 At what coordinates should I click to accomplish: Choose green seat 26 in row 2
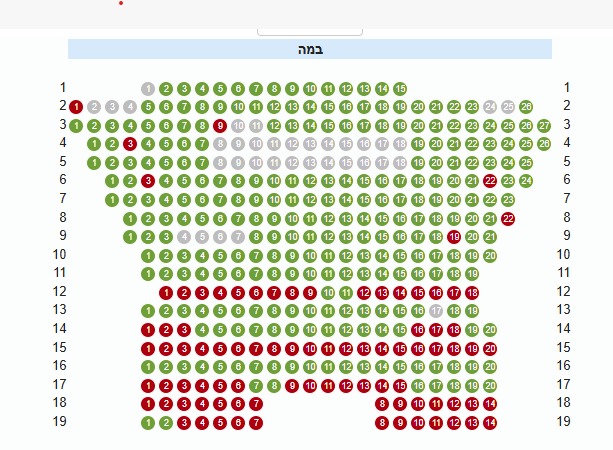click(526, 107)
